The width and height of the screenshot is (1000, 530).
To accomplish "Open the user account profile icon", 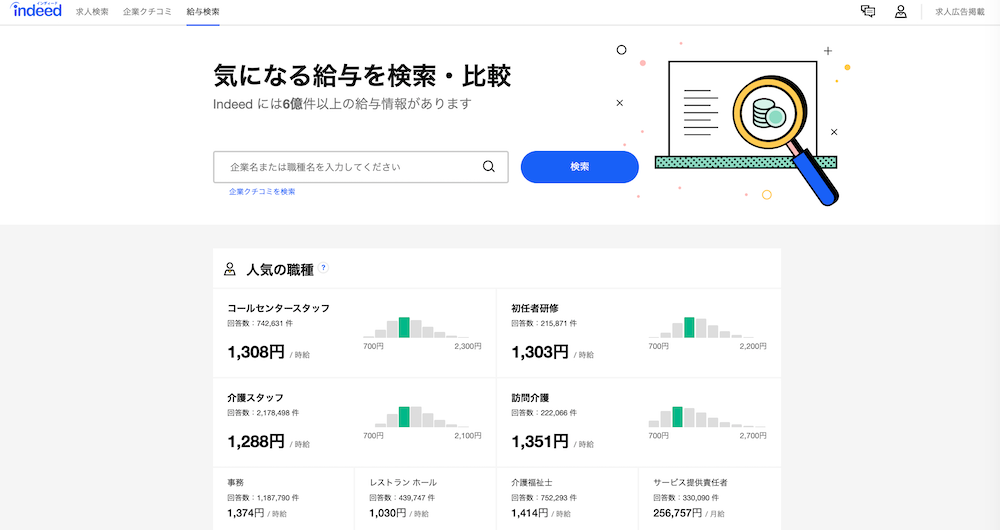I will (900, 12).
